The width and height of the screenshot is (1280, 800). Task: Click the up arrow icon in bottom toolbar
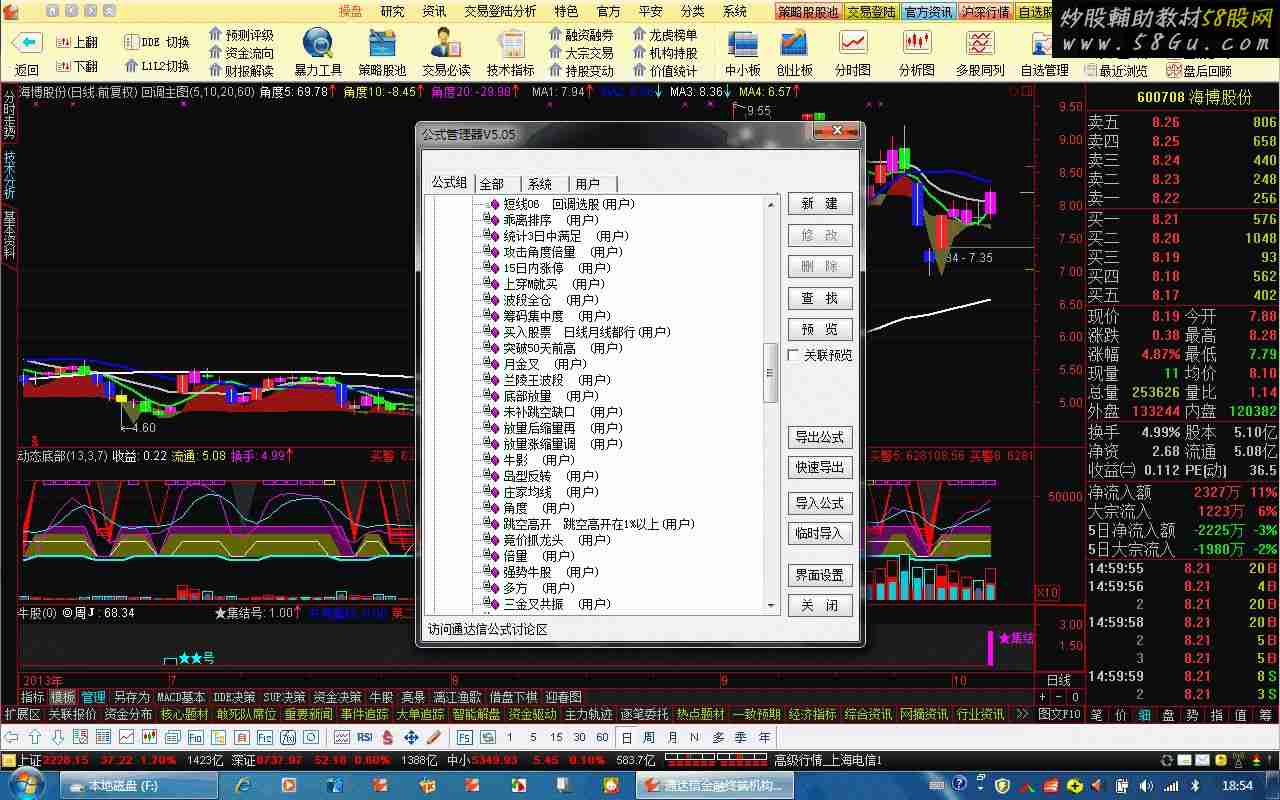point(35,737)
